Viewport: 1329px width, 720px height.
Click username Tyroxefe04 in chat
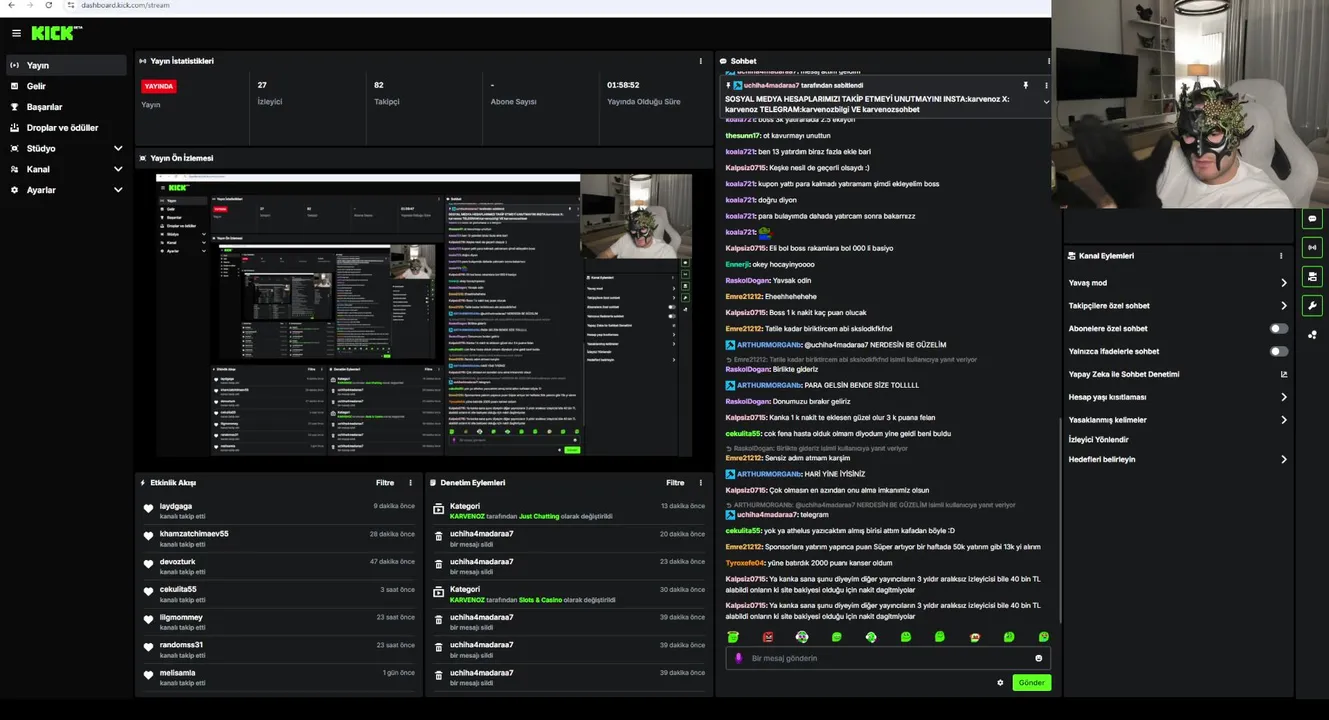[745, 563]
